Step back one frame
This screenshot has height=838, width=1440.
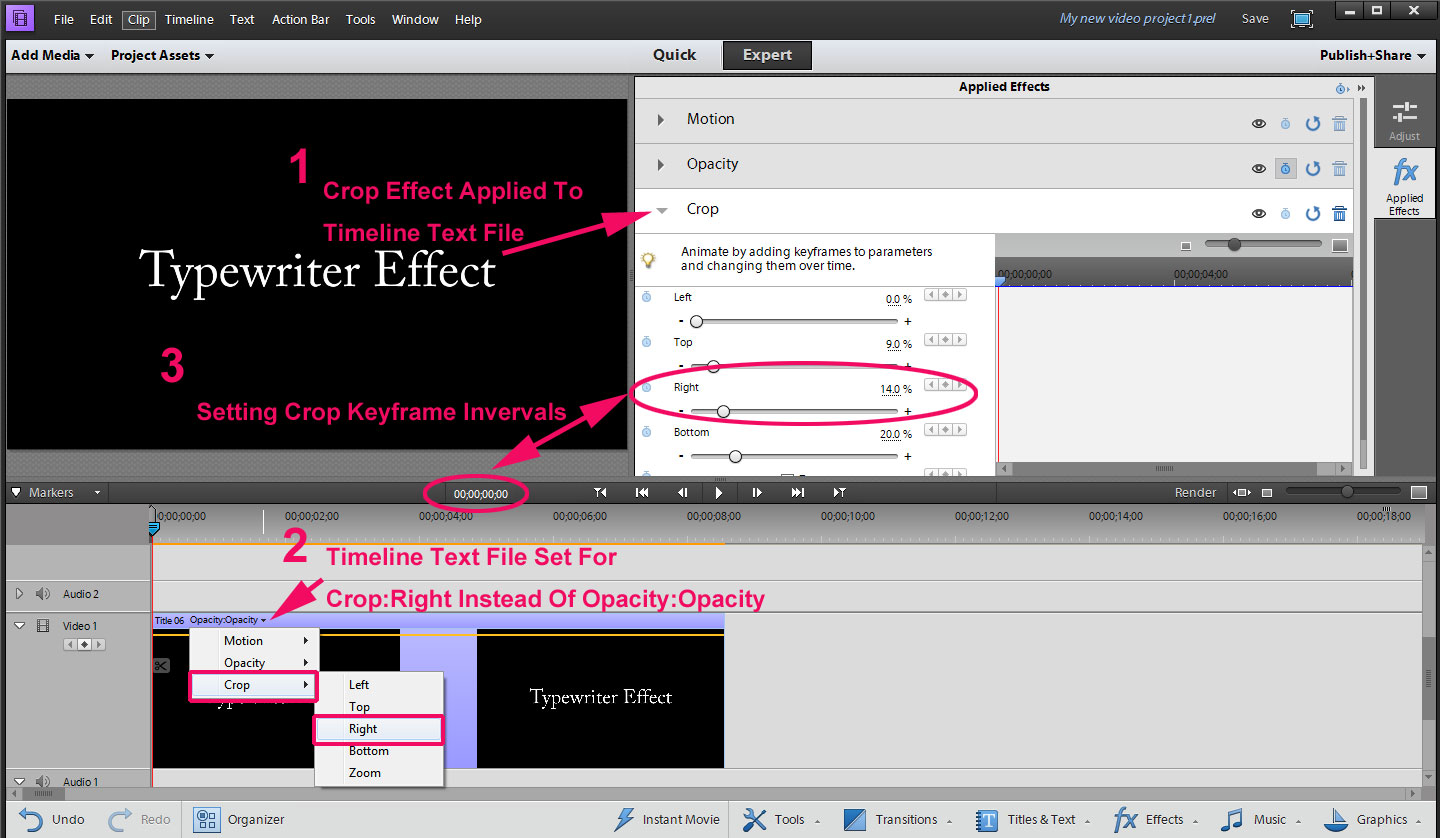pos(683,492)
